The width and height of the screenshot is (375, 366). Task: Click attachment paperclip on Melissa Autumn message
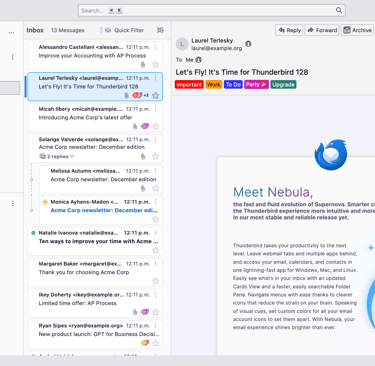click(x=143, y=188)
